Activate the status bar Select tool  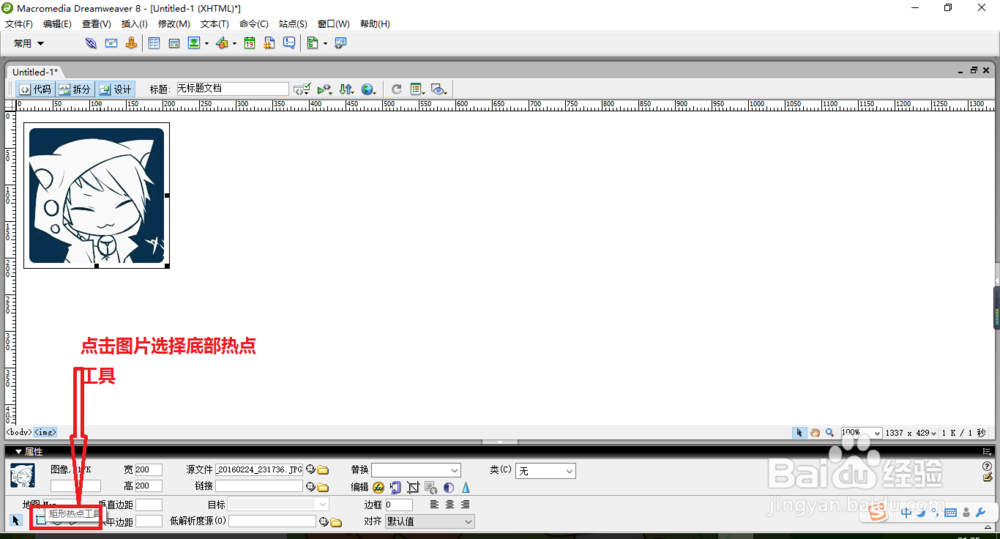click(x=799, y=432)
